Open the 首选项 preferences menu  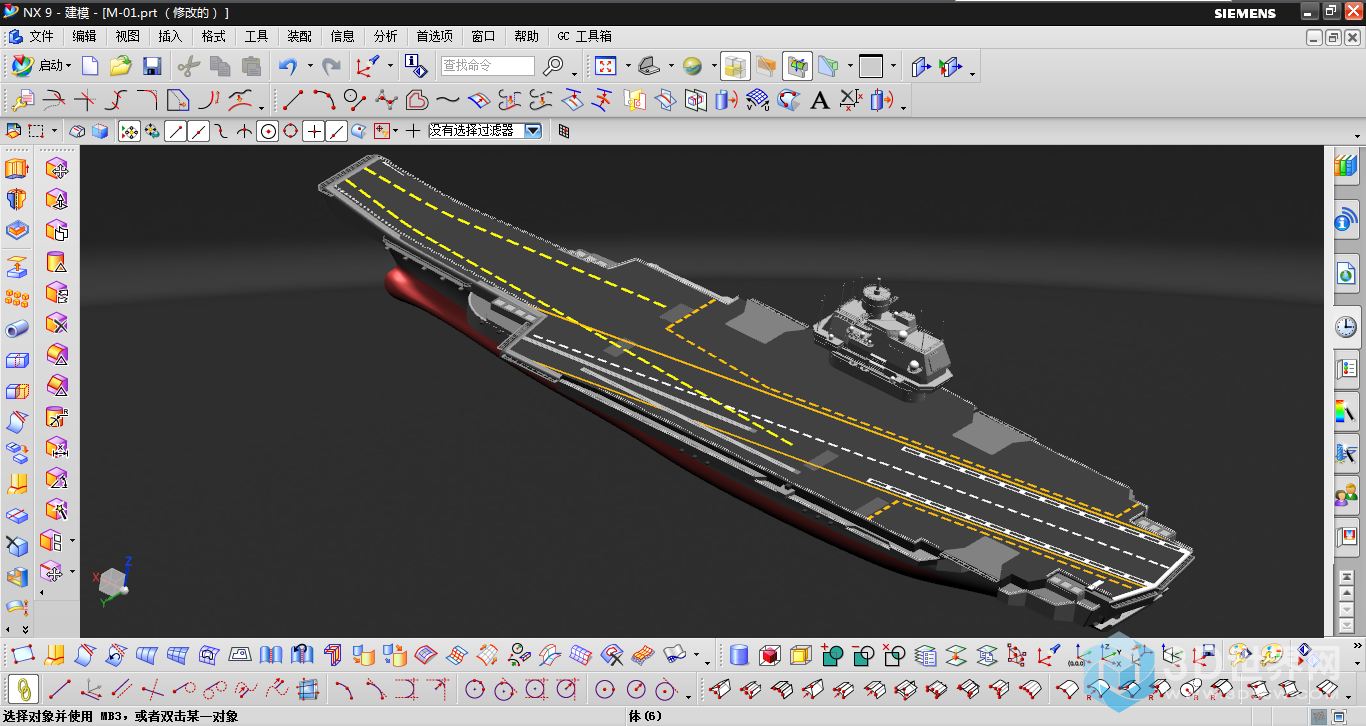tap(434, 36)
